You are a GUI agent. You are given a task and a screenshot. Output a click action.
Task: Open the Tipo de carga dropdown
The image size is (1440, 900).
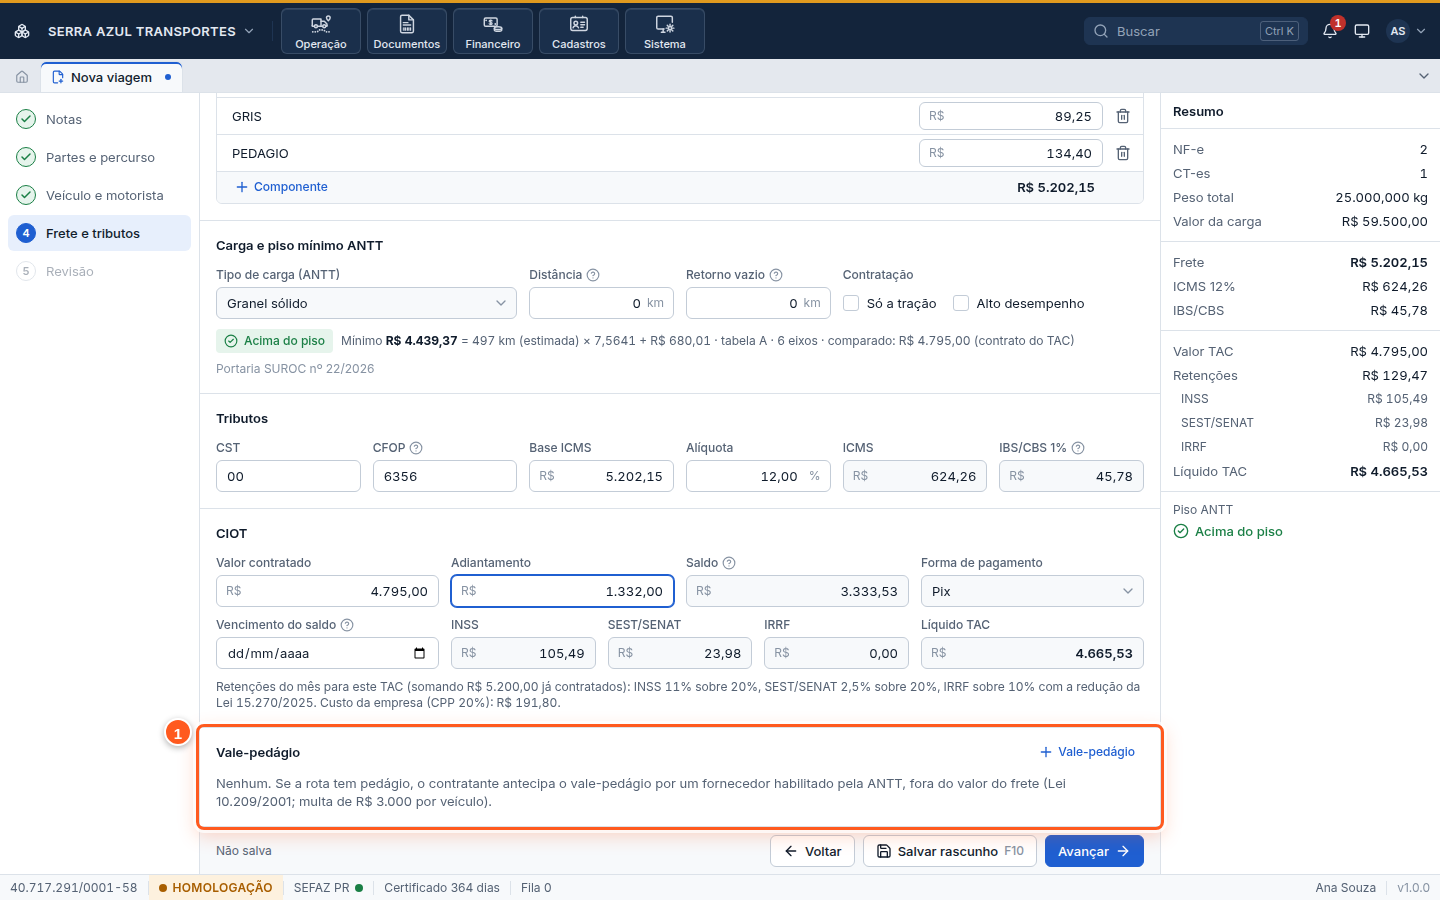[x=366, y=303]
